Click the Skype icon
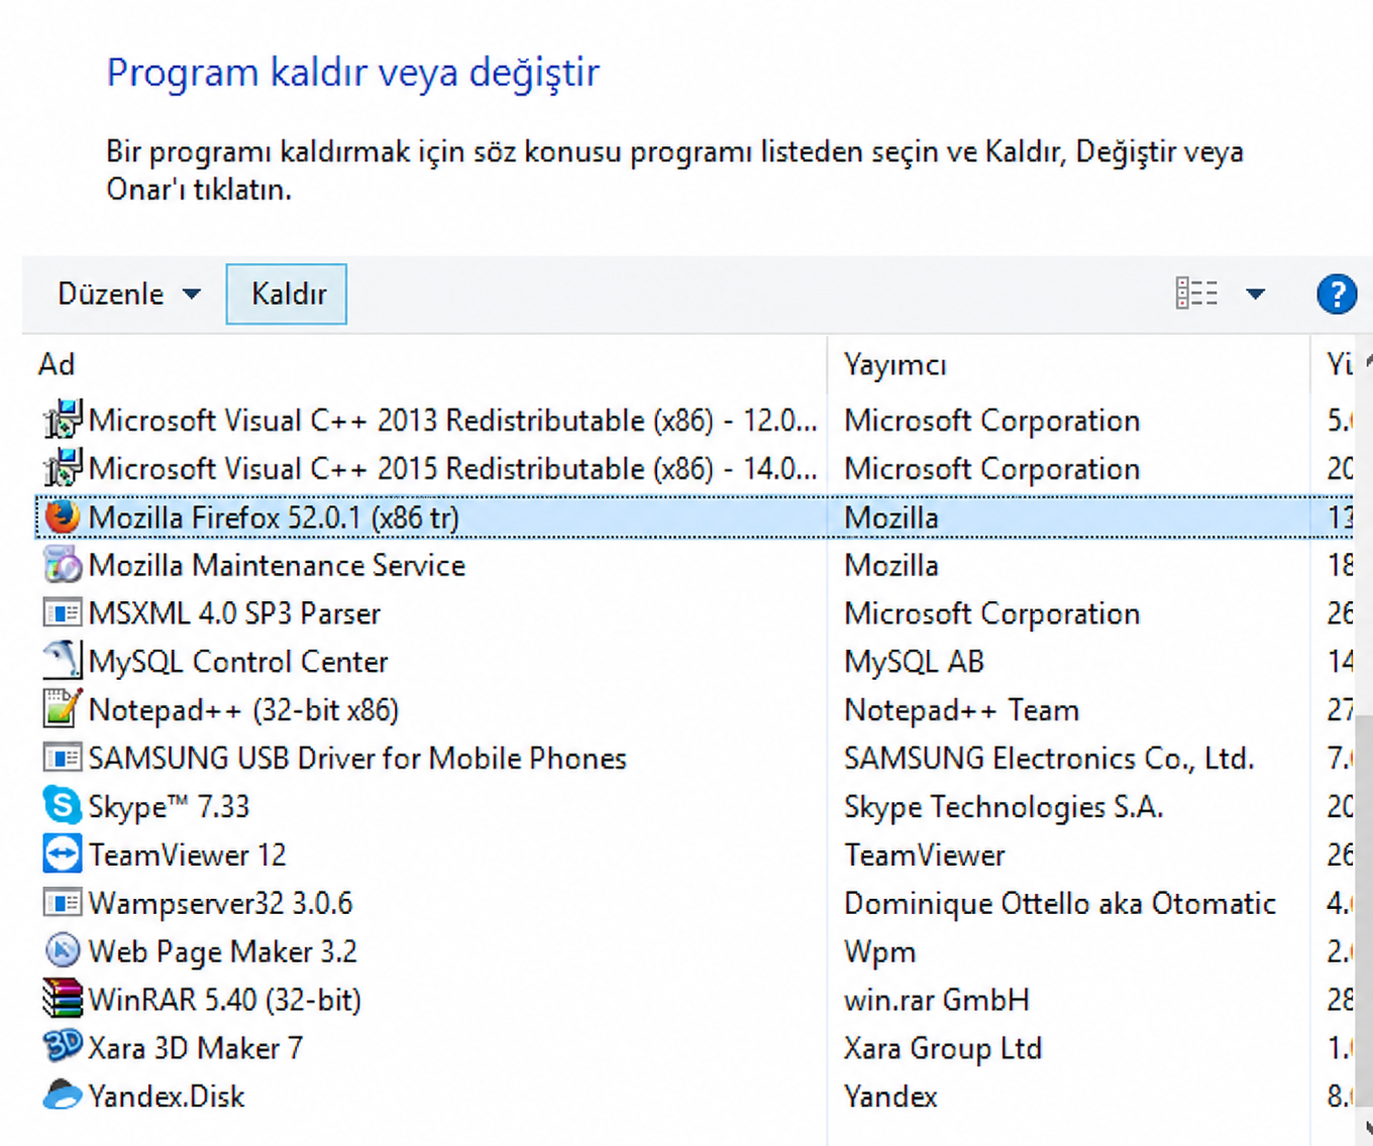Viewport: 1373px width, 1146px height. (62, 806)
